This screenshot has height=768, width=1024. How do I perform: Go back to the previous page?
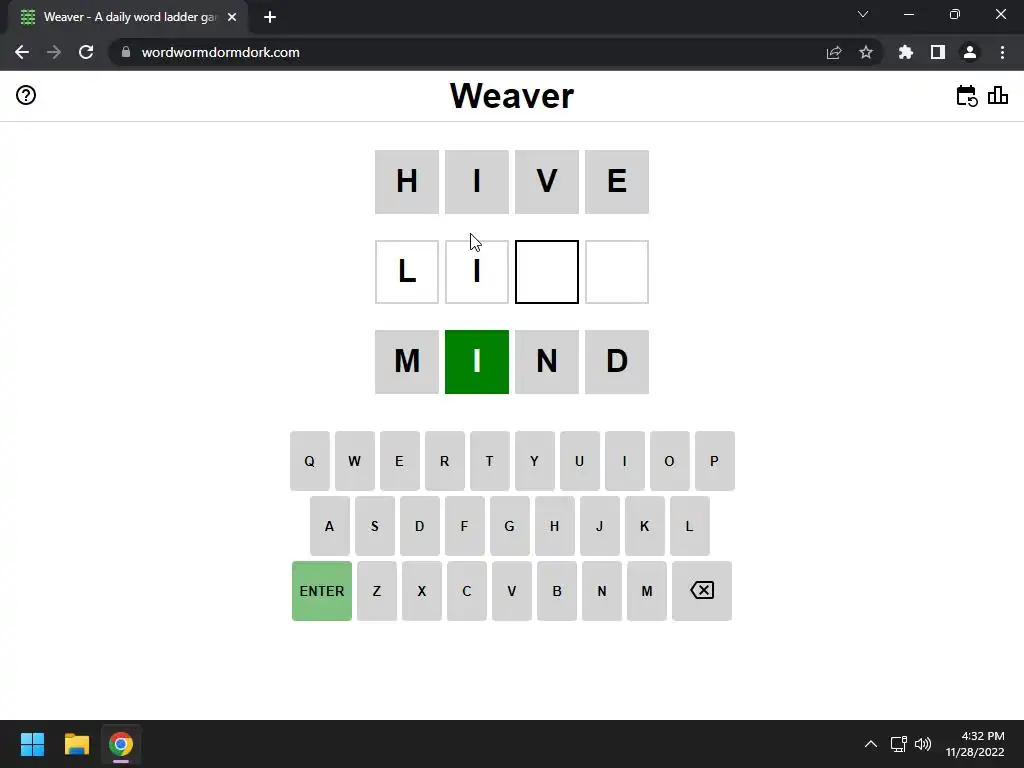pyautogui.click(x=22, y=52)
